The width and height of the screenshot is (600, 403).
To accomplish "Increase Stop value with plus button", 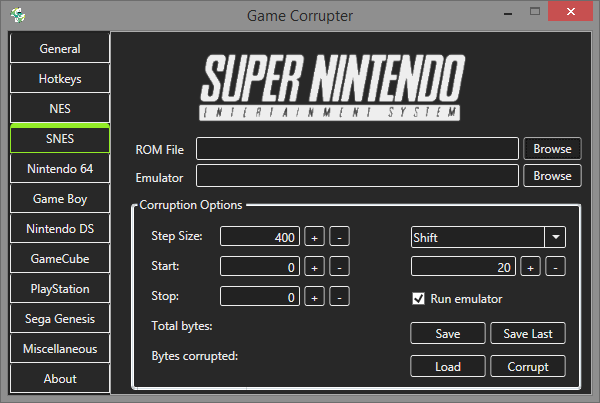I will (x=315, y=296).
